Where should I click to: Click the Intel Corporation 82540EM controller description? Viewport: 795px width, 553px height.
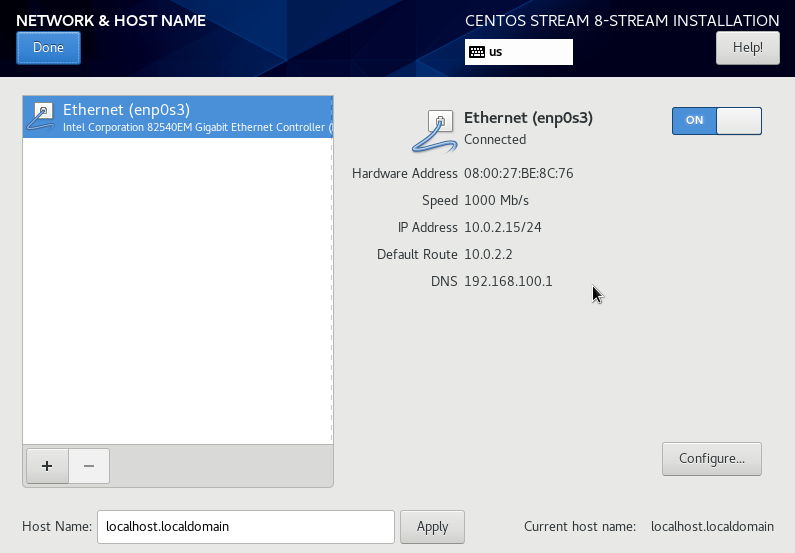198,127
